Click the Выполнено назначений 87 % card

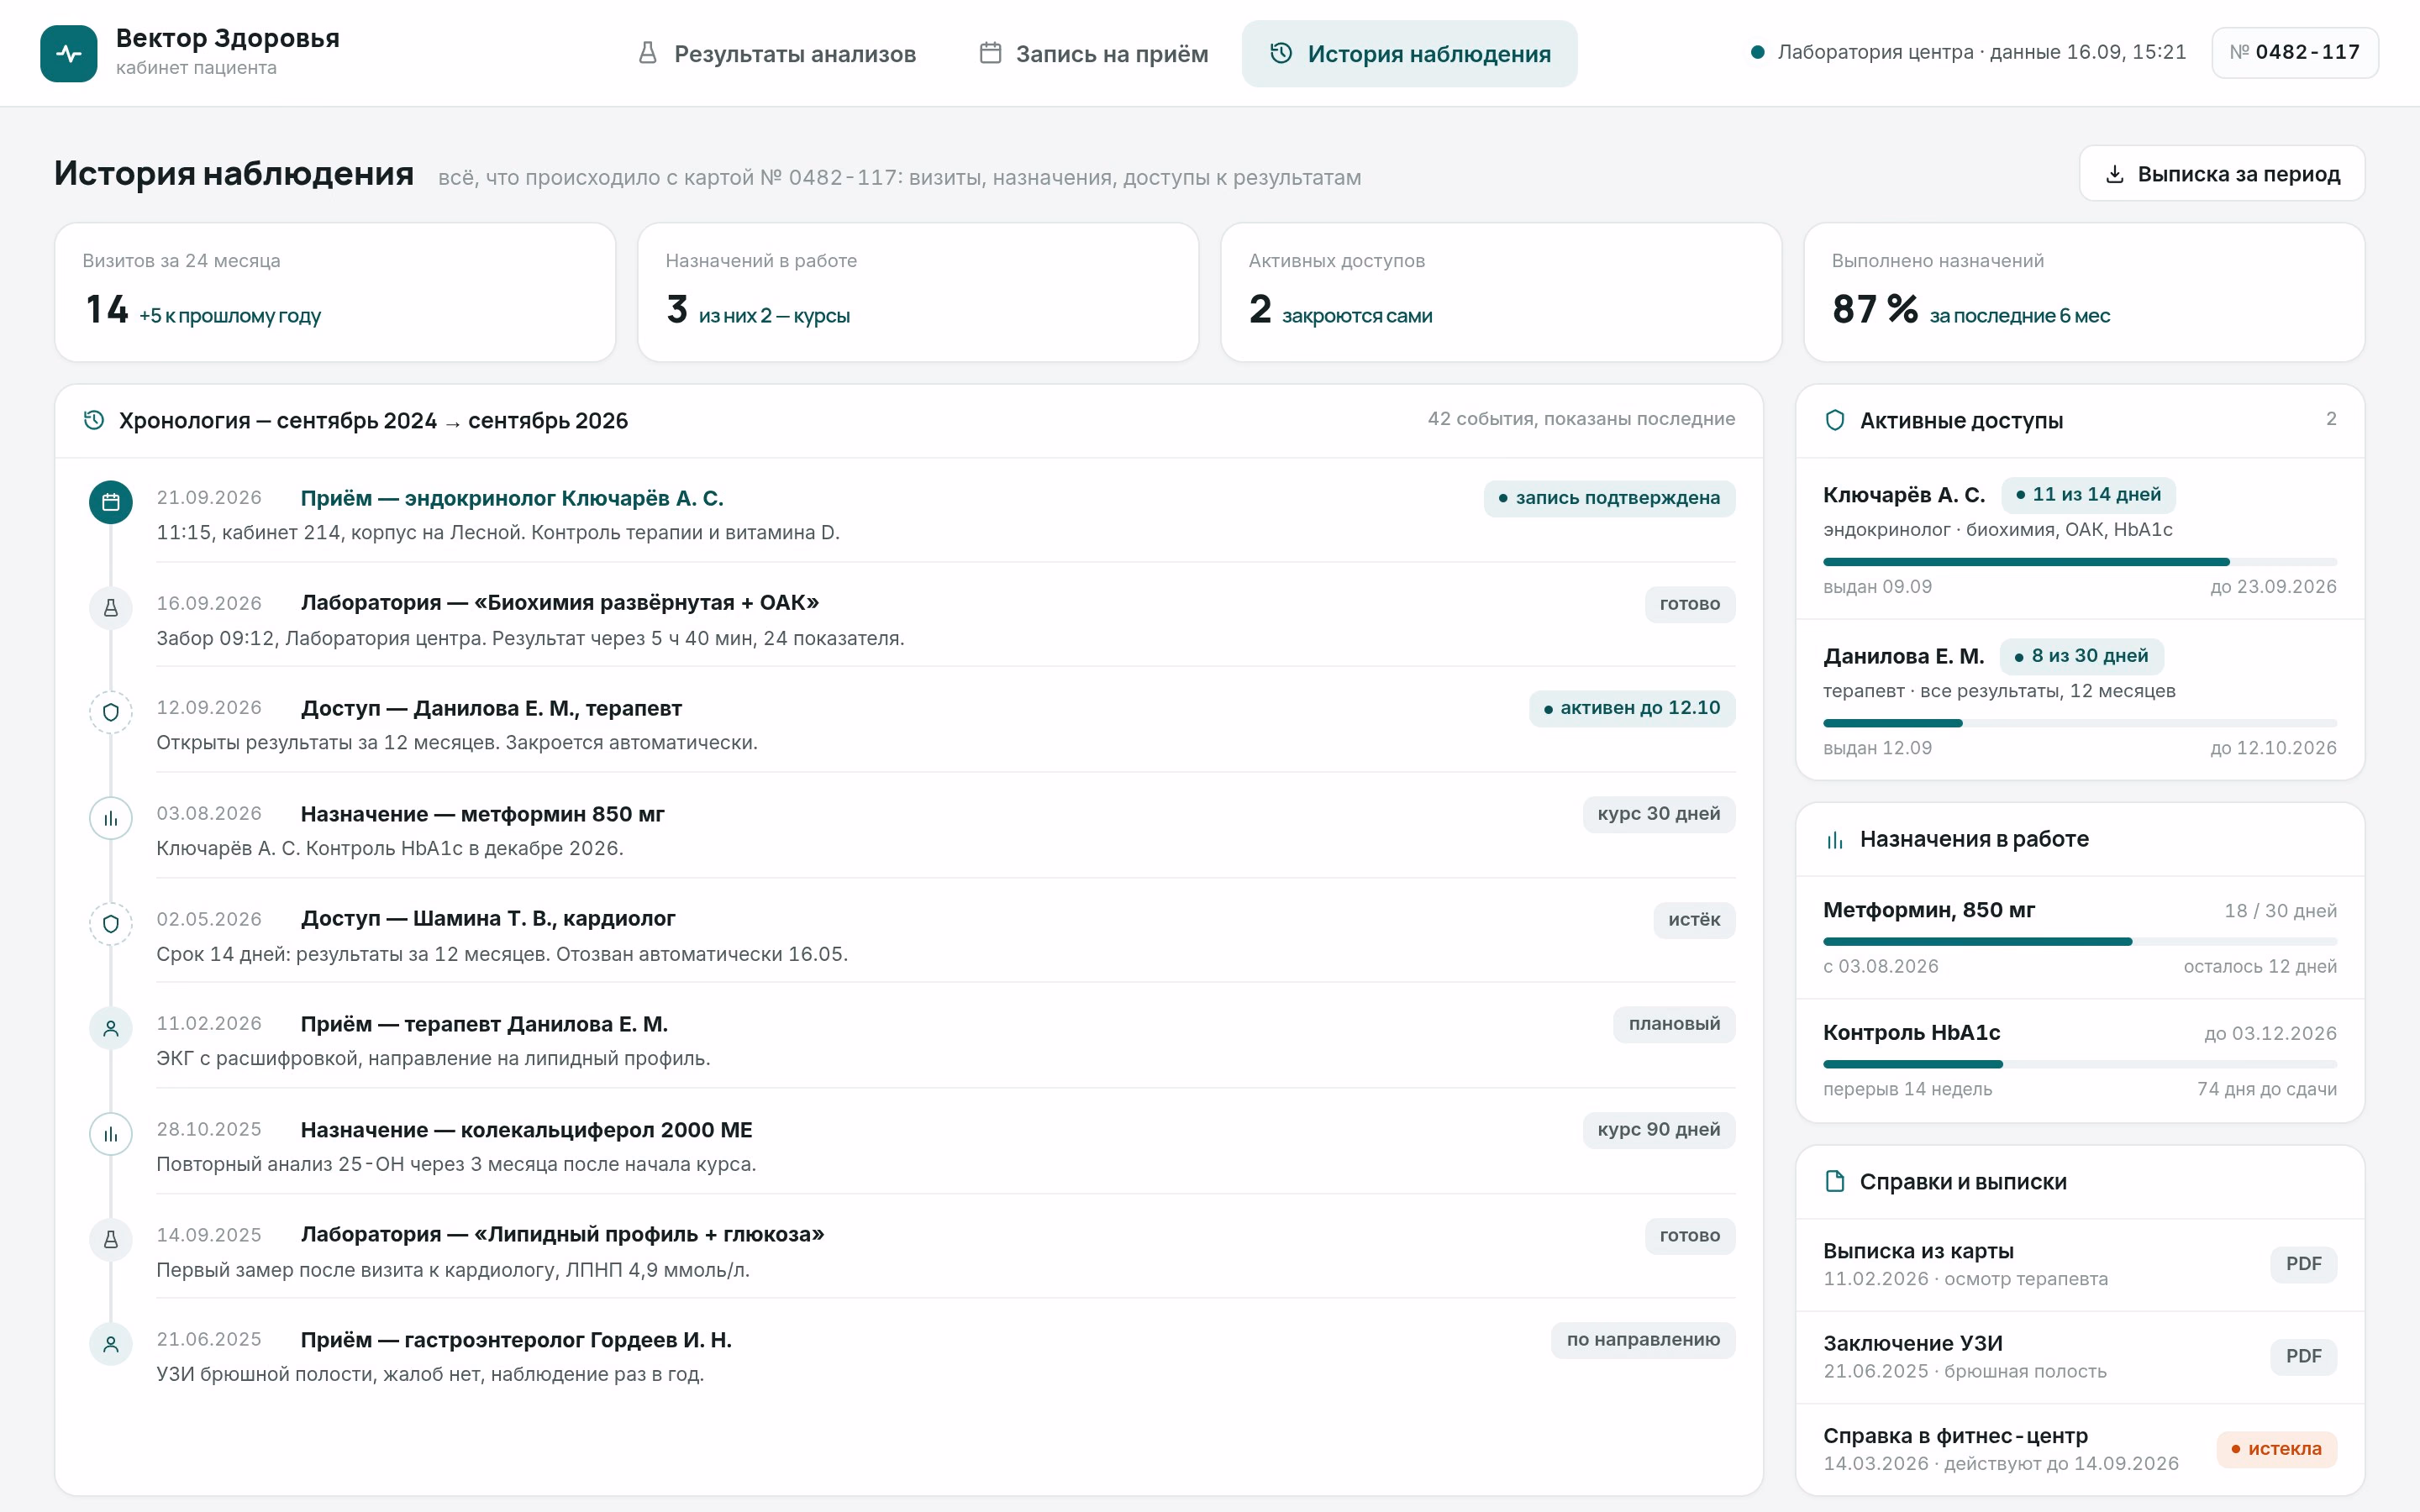[x=2084, y=292]
